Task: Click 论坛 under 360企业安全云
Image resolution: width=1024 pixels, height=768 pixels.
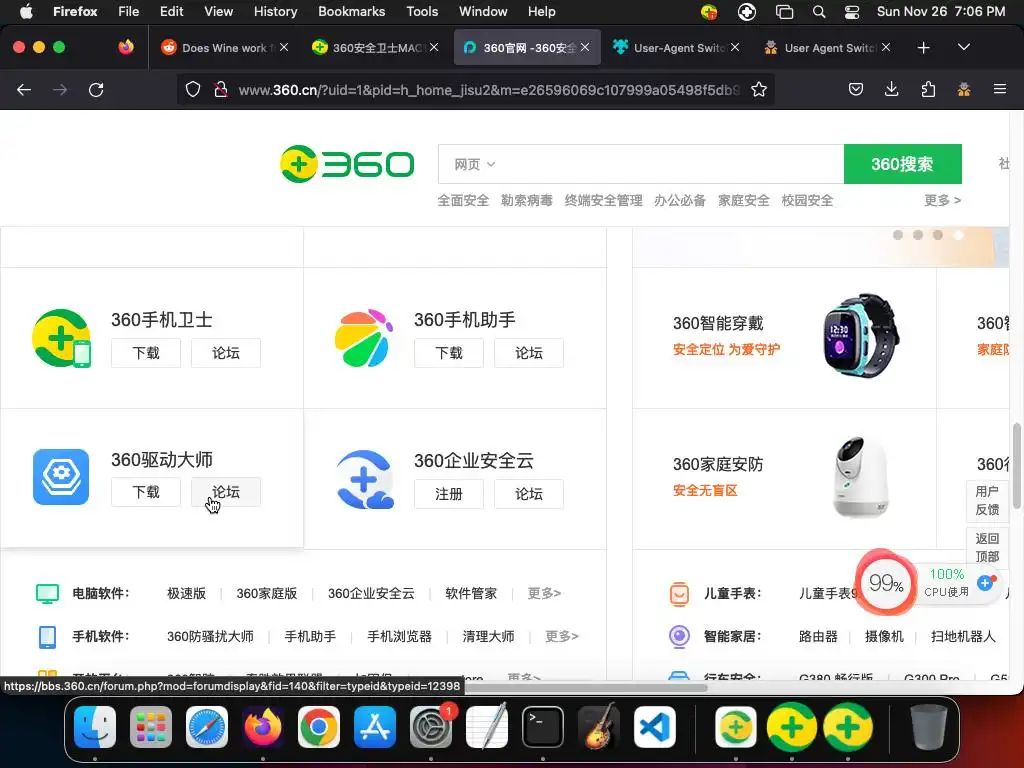Action: click(x=528, y=494)
